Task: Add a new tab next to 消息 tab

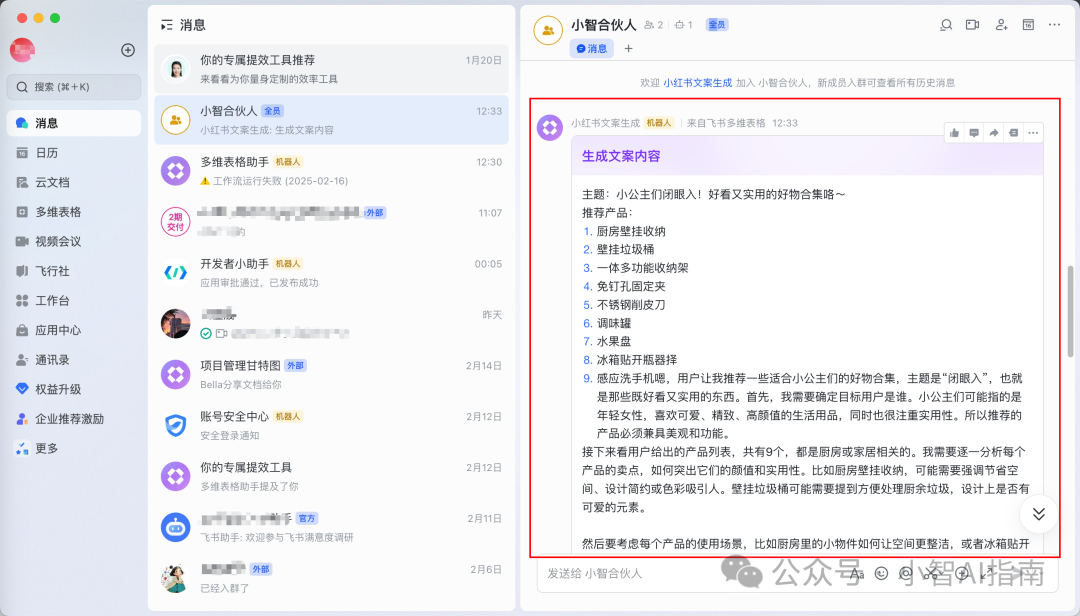Action: [x=629, y=48]
